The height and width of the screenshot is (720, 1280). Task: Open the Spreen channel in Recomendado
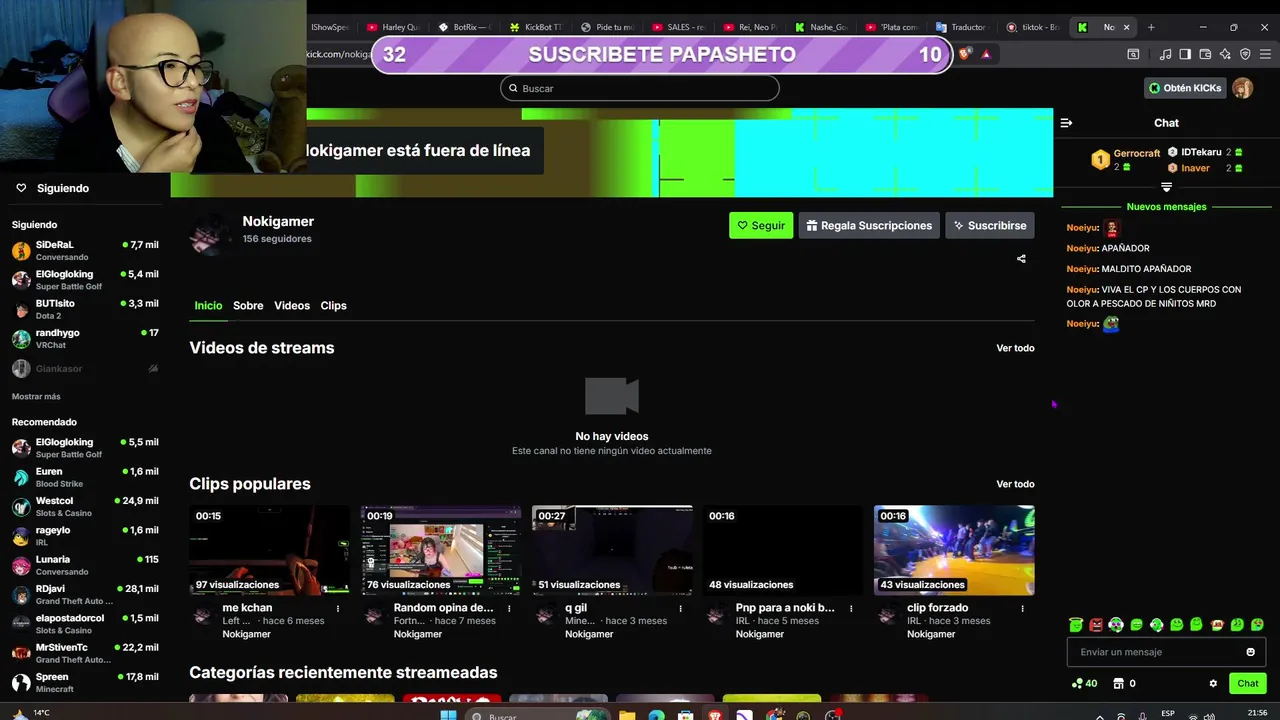click(85, 683)
